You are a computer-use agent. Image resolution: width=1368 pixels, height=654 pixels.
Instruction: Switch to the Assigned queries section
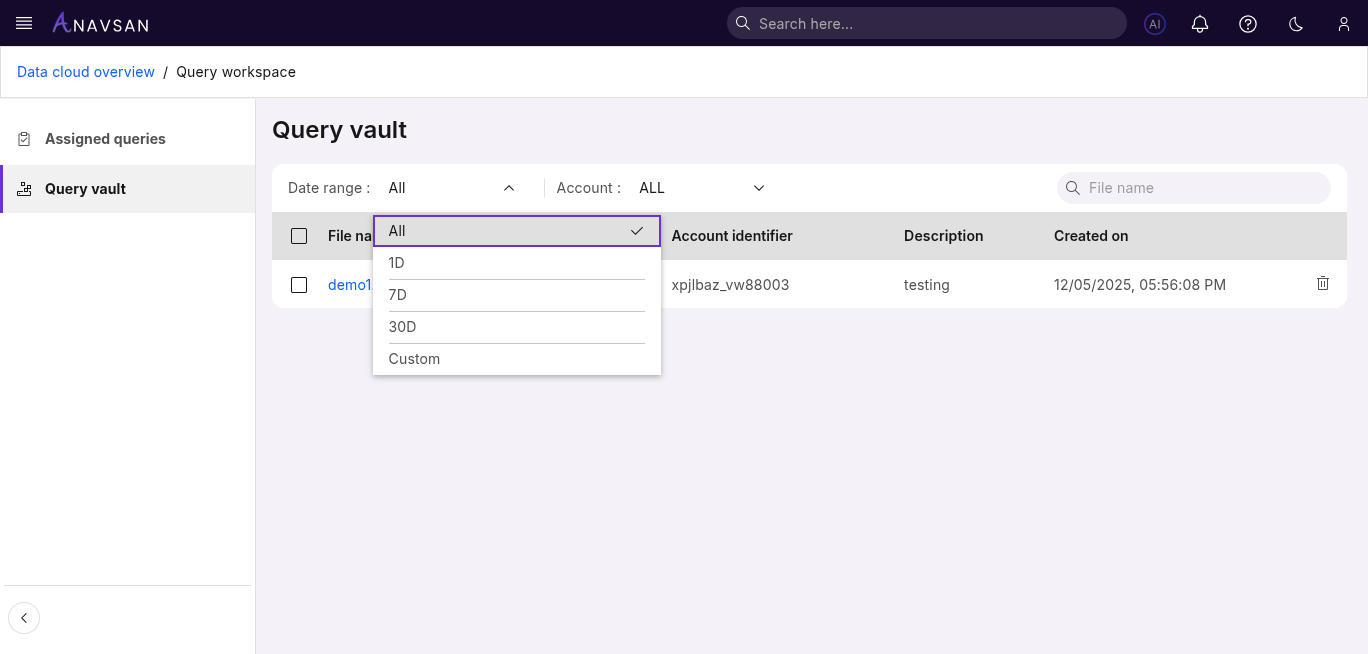click(104, 138)
